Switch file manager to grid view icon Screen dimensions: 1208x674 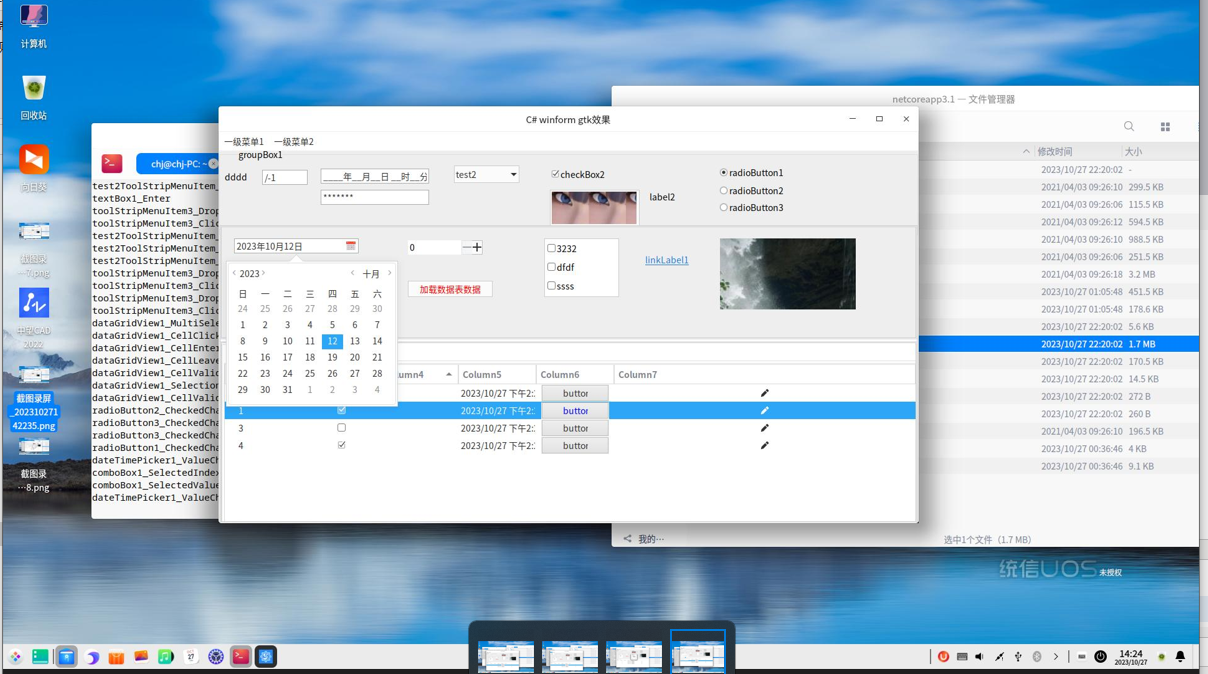[x=1165, y=127]
